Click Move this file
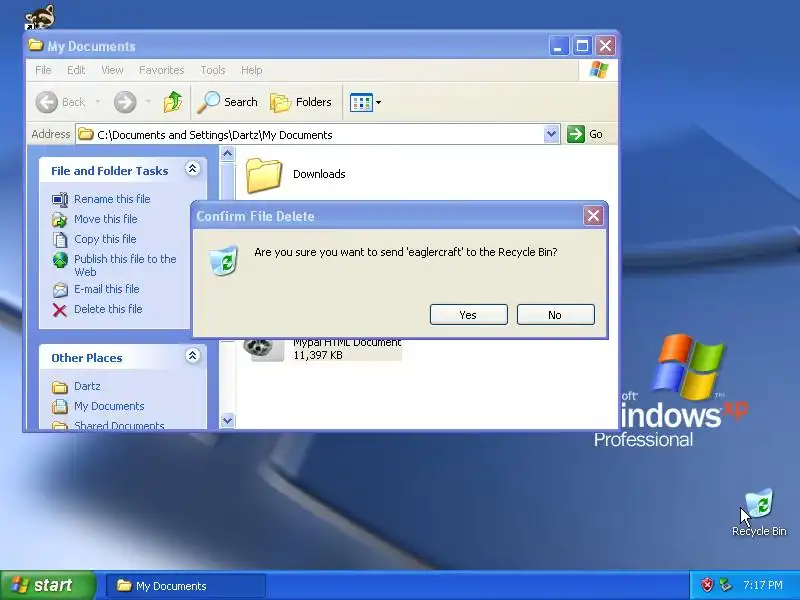This screenshot has height=600, width=800. click(106, 219)
